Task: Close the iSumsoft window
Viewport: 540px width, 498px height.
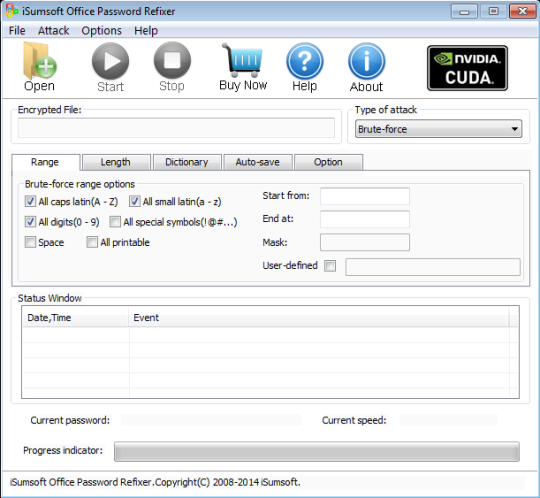Action: 522,11
